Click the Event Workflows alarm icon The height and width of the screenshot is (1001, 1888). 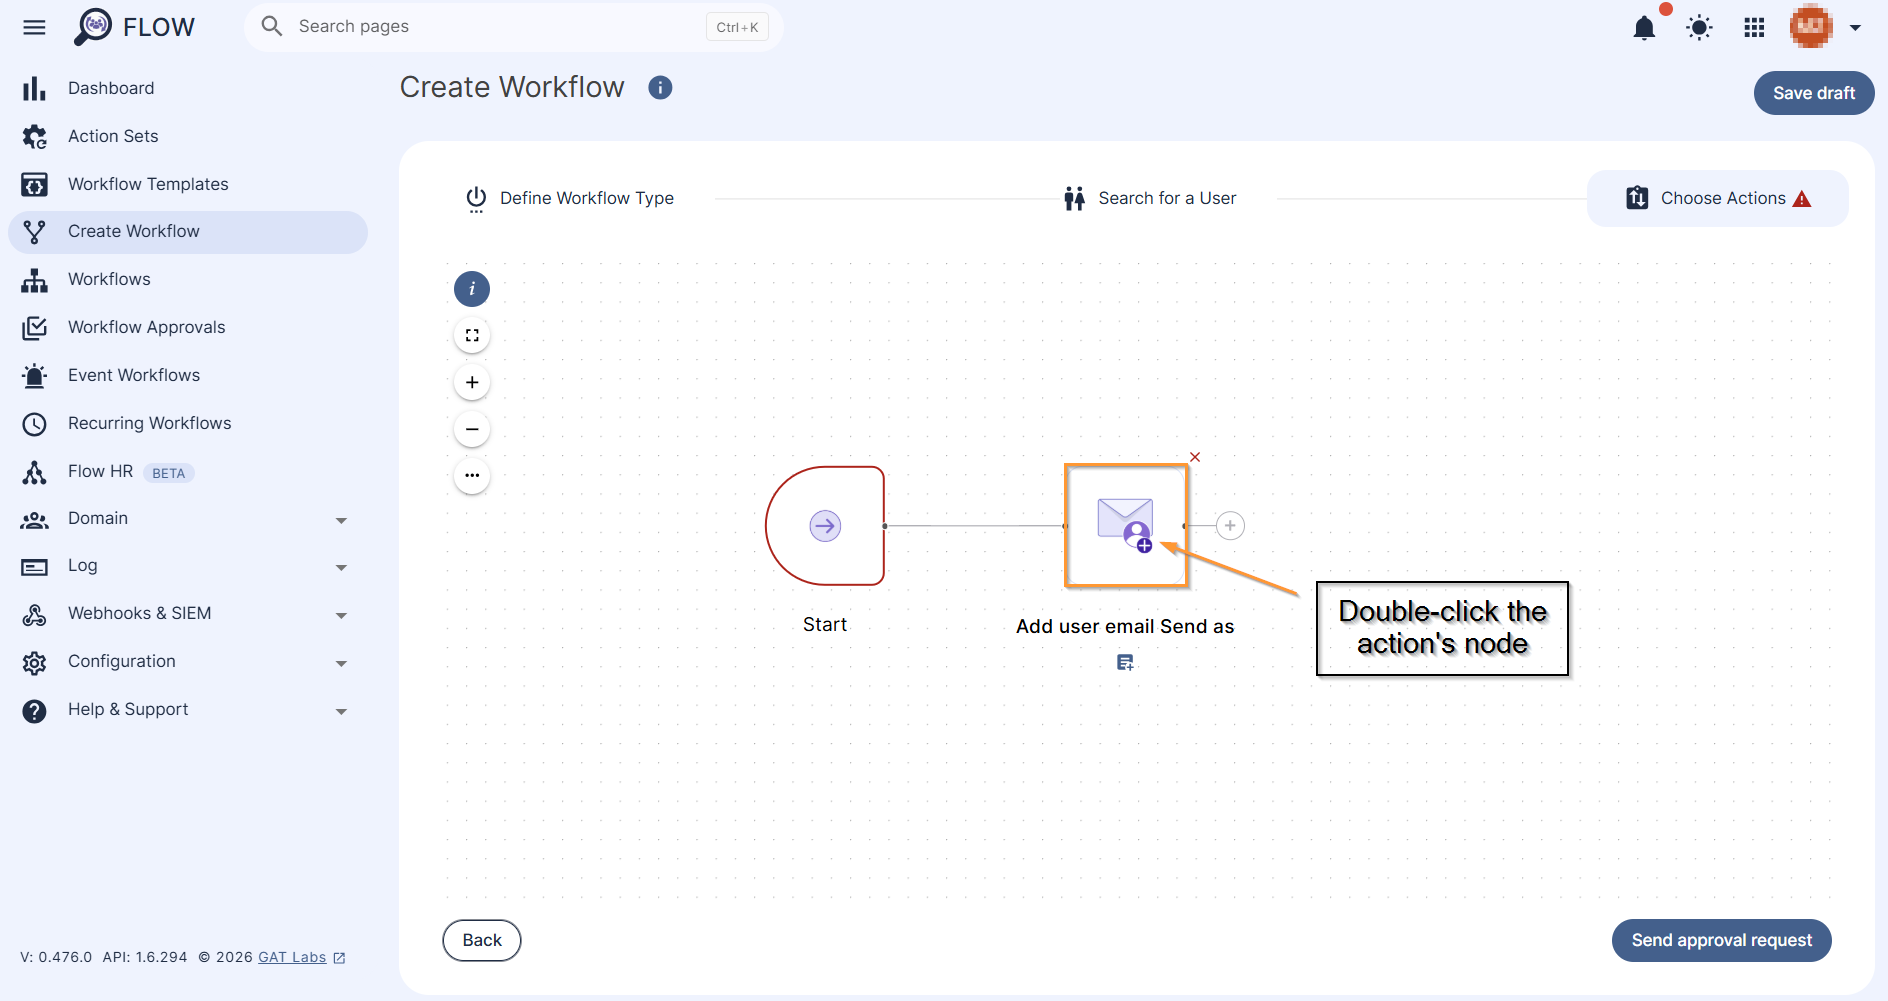(34, 376)
